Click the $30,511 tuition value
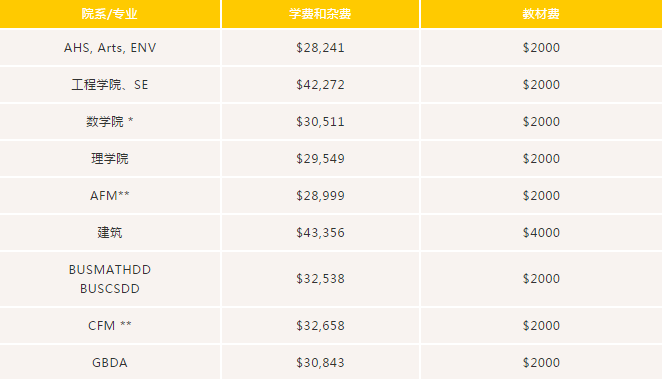Viewport: 663px width, 379px height. [x=320, y=122]
